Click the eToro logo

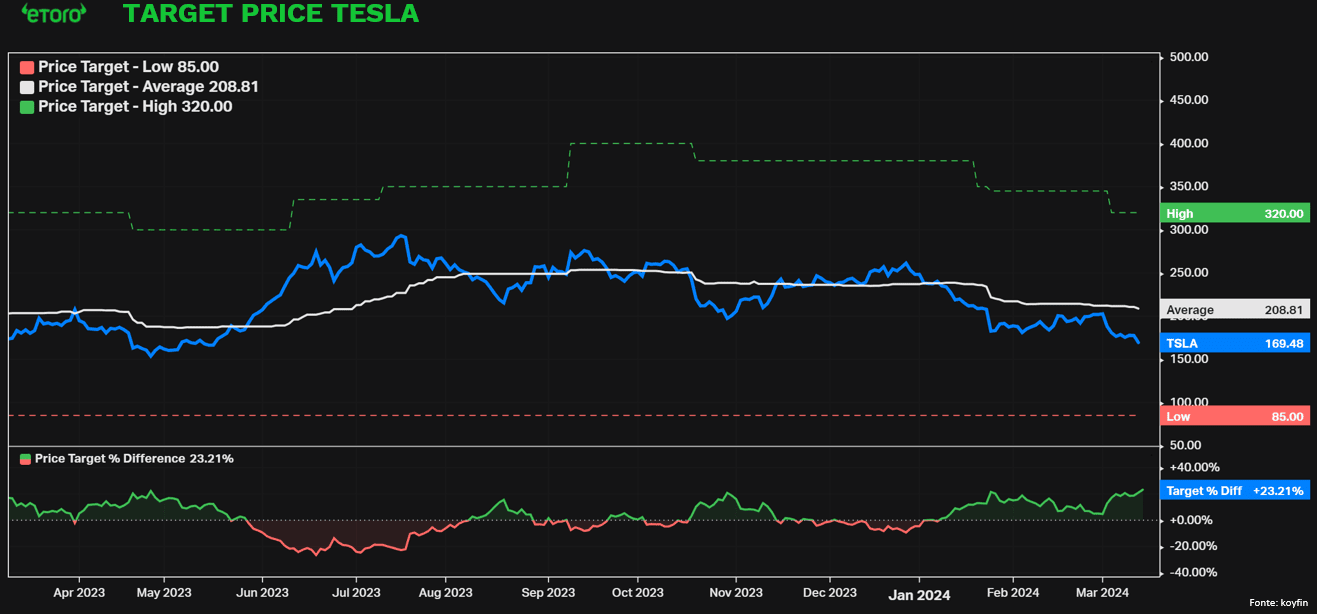54,13
